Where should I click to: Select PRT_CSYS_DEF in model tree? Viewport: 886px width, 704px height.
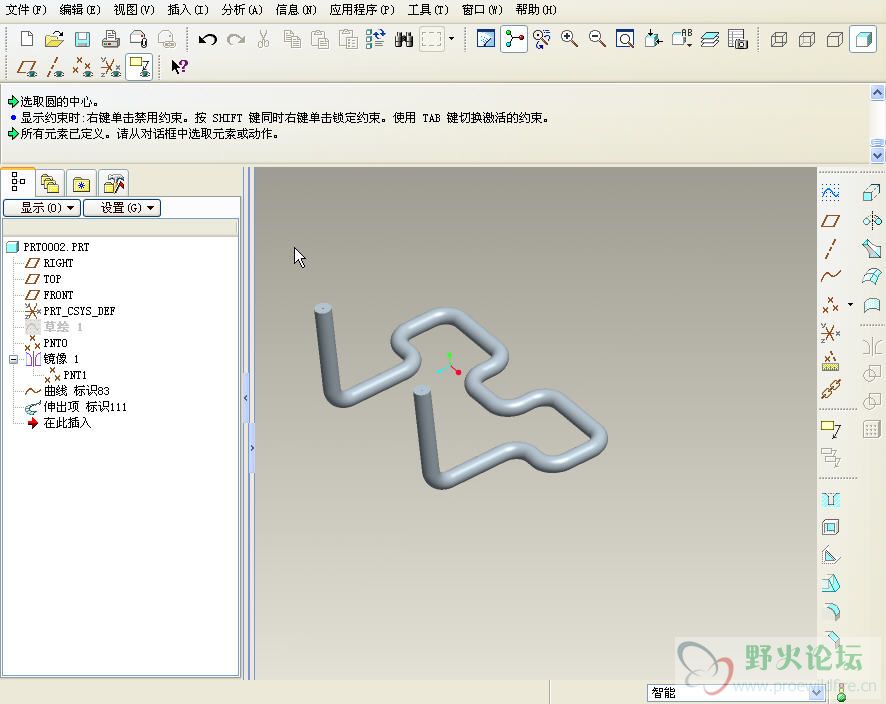coord(79,311)
